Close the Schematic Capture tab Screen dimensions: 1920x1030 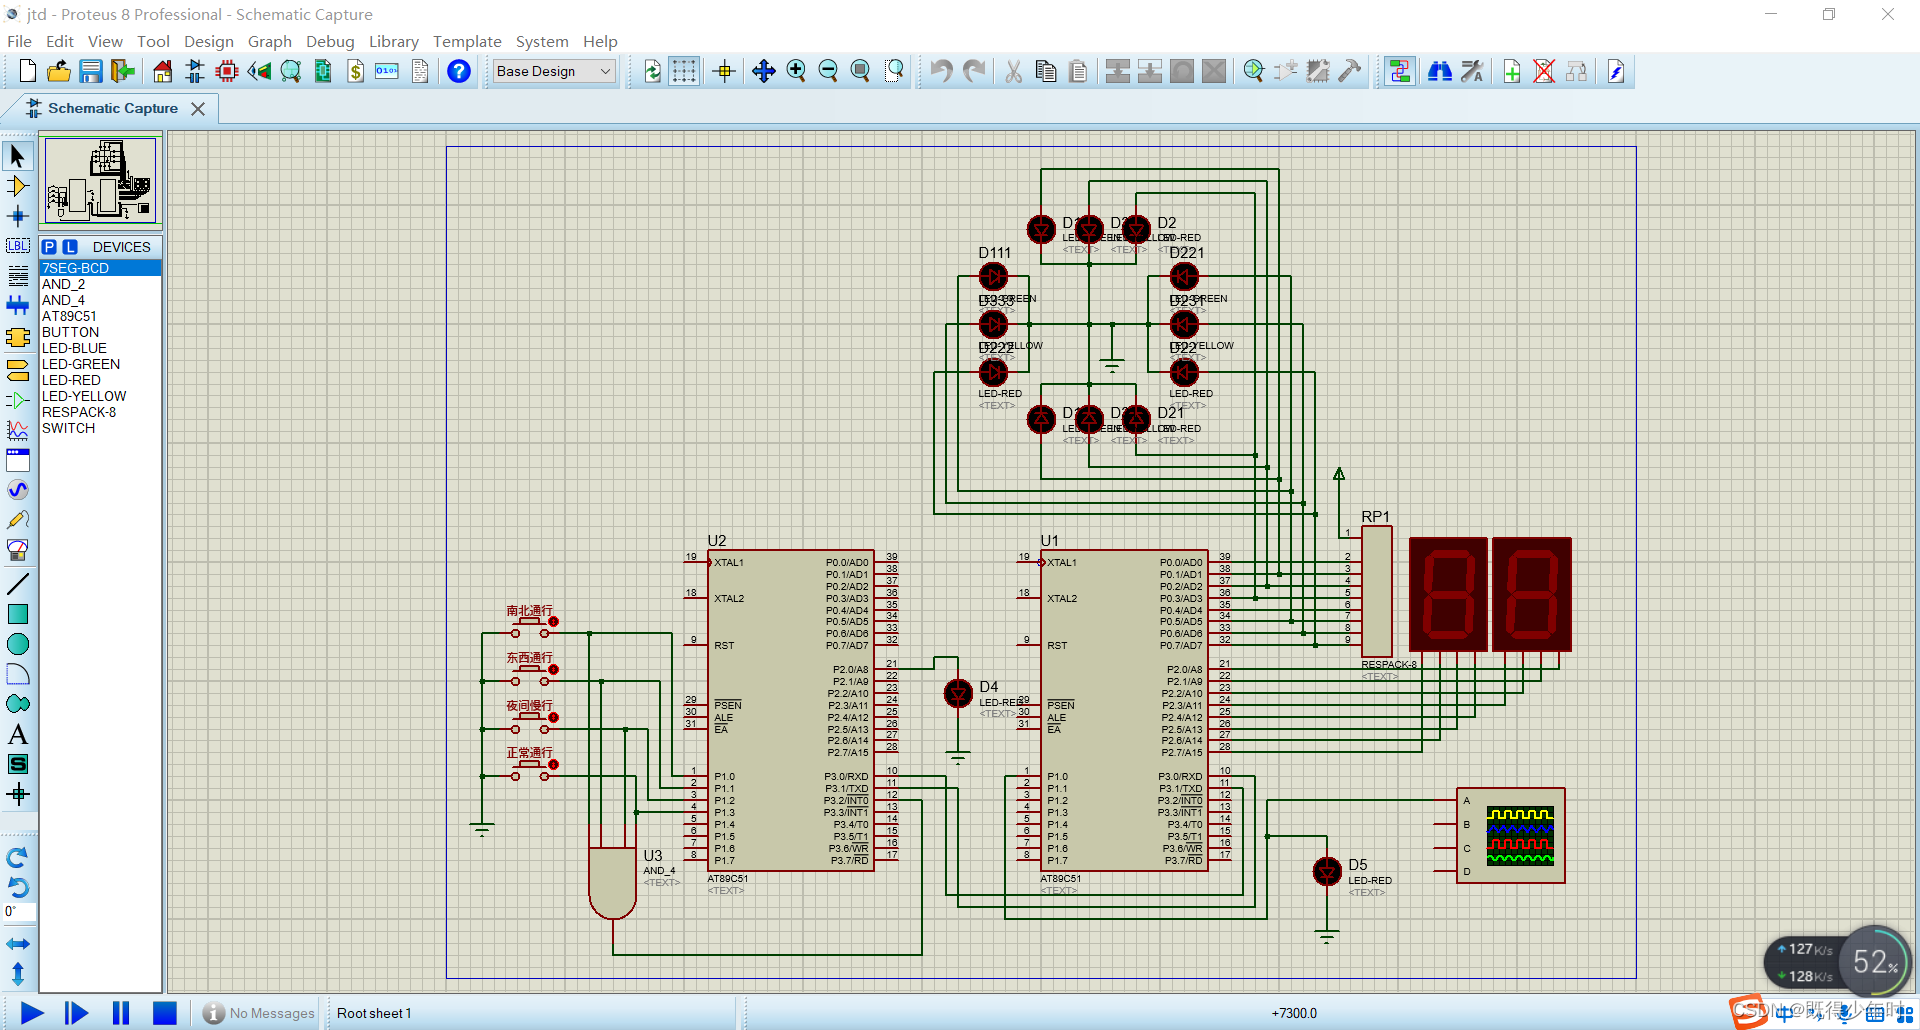(198, 109)
